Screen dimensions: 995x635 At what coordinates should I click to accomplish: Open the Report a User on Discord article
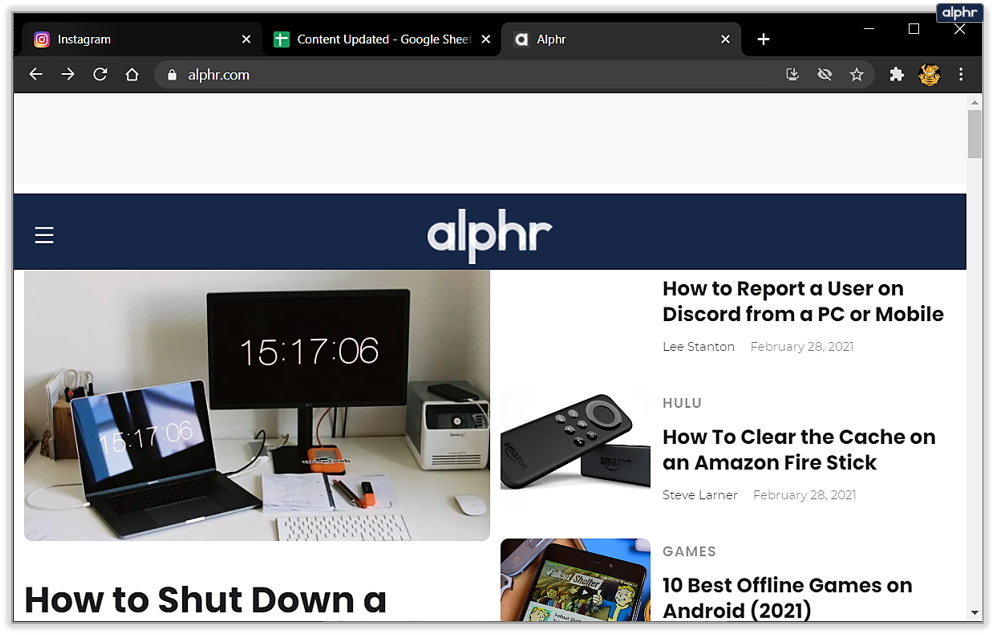click(x=803, y=301)
